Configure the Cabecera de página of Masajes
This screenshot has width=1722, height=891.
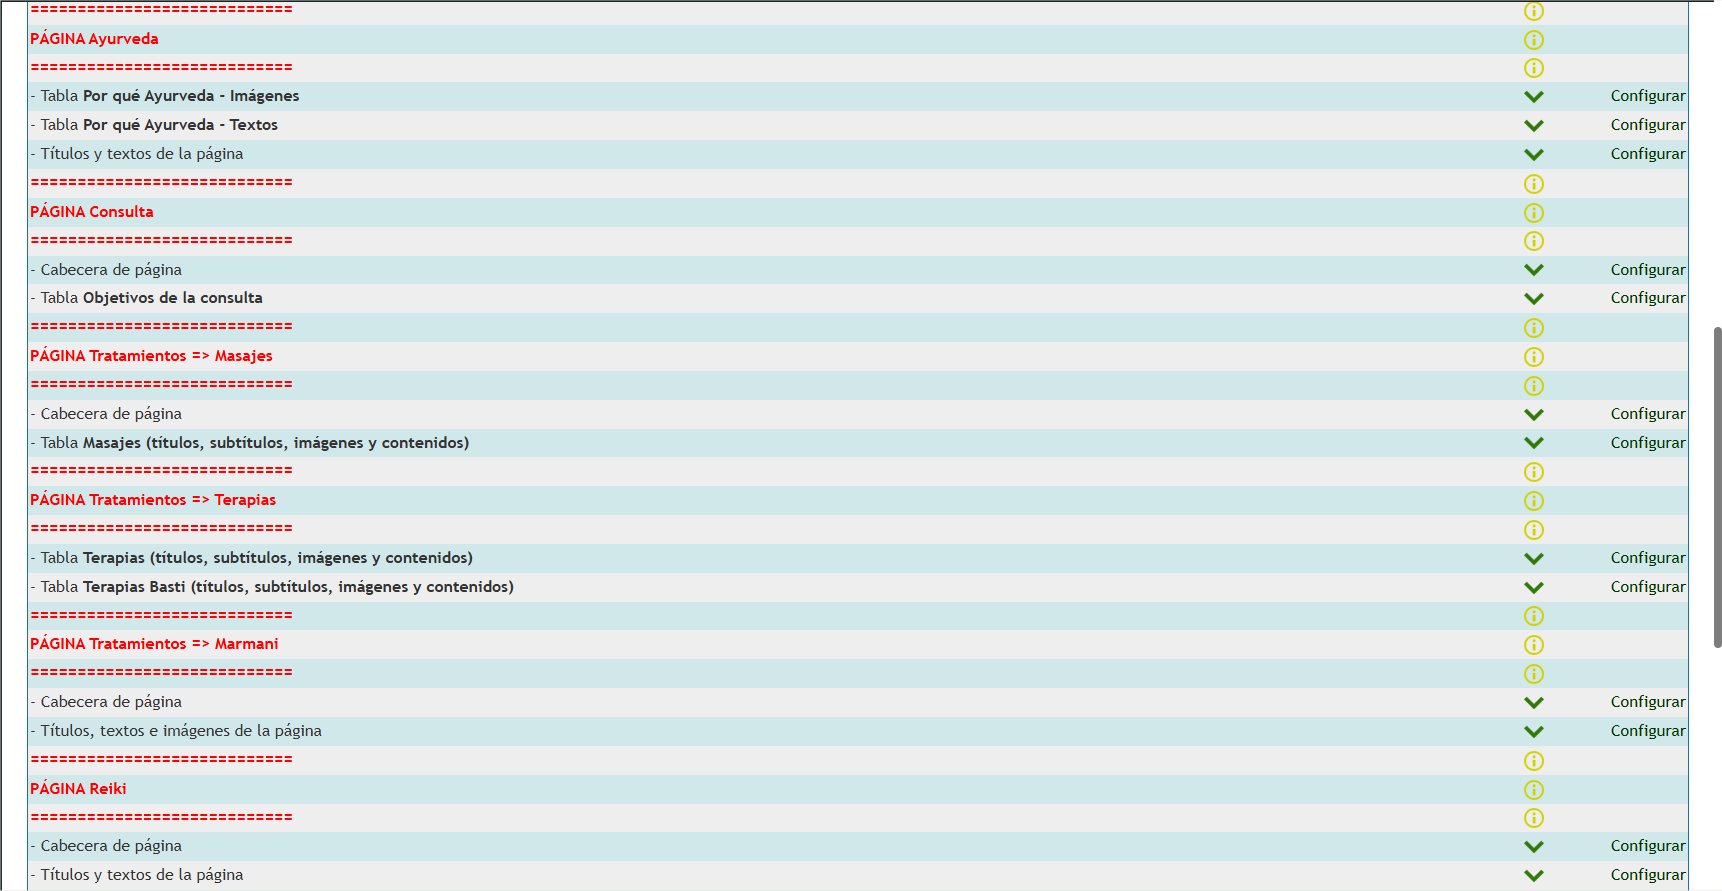[1648, 414]
